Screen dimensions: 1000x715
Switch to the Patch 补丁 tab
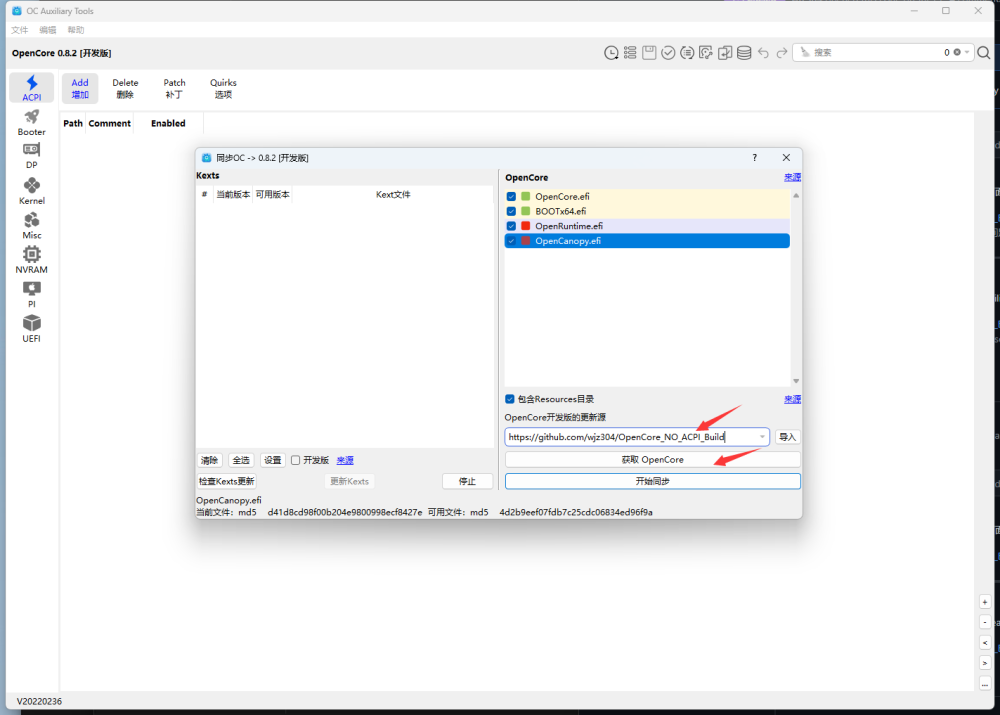174,88
